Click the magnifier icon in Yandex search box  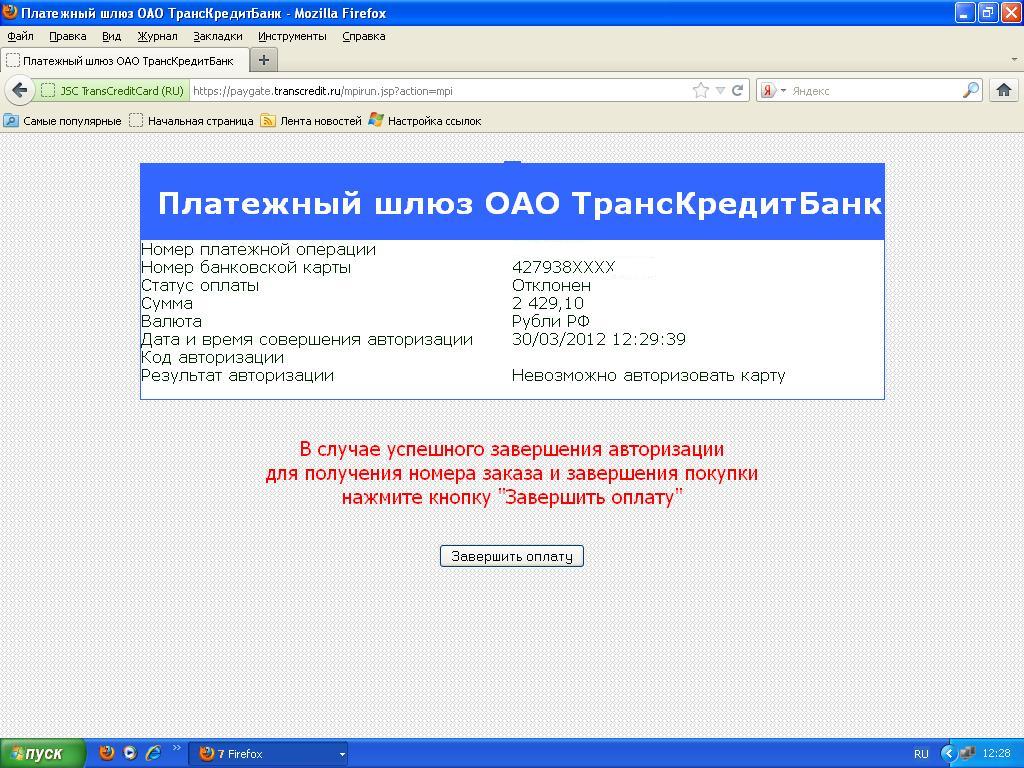(x=970, y=90)
